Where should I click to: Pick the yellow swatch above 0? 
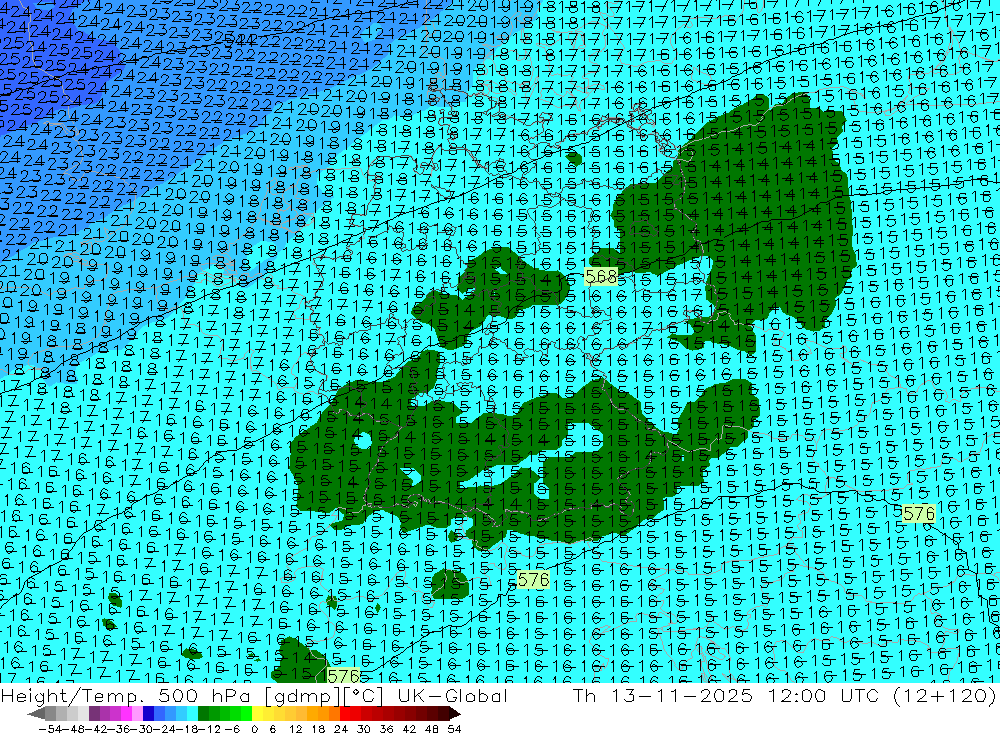click(258, 714)
